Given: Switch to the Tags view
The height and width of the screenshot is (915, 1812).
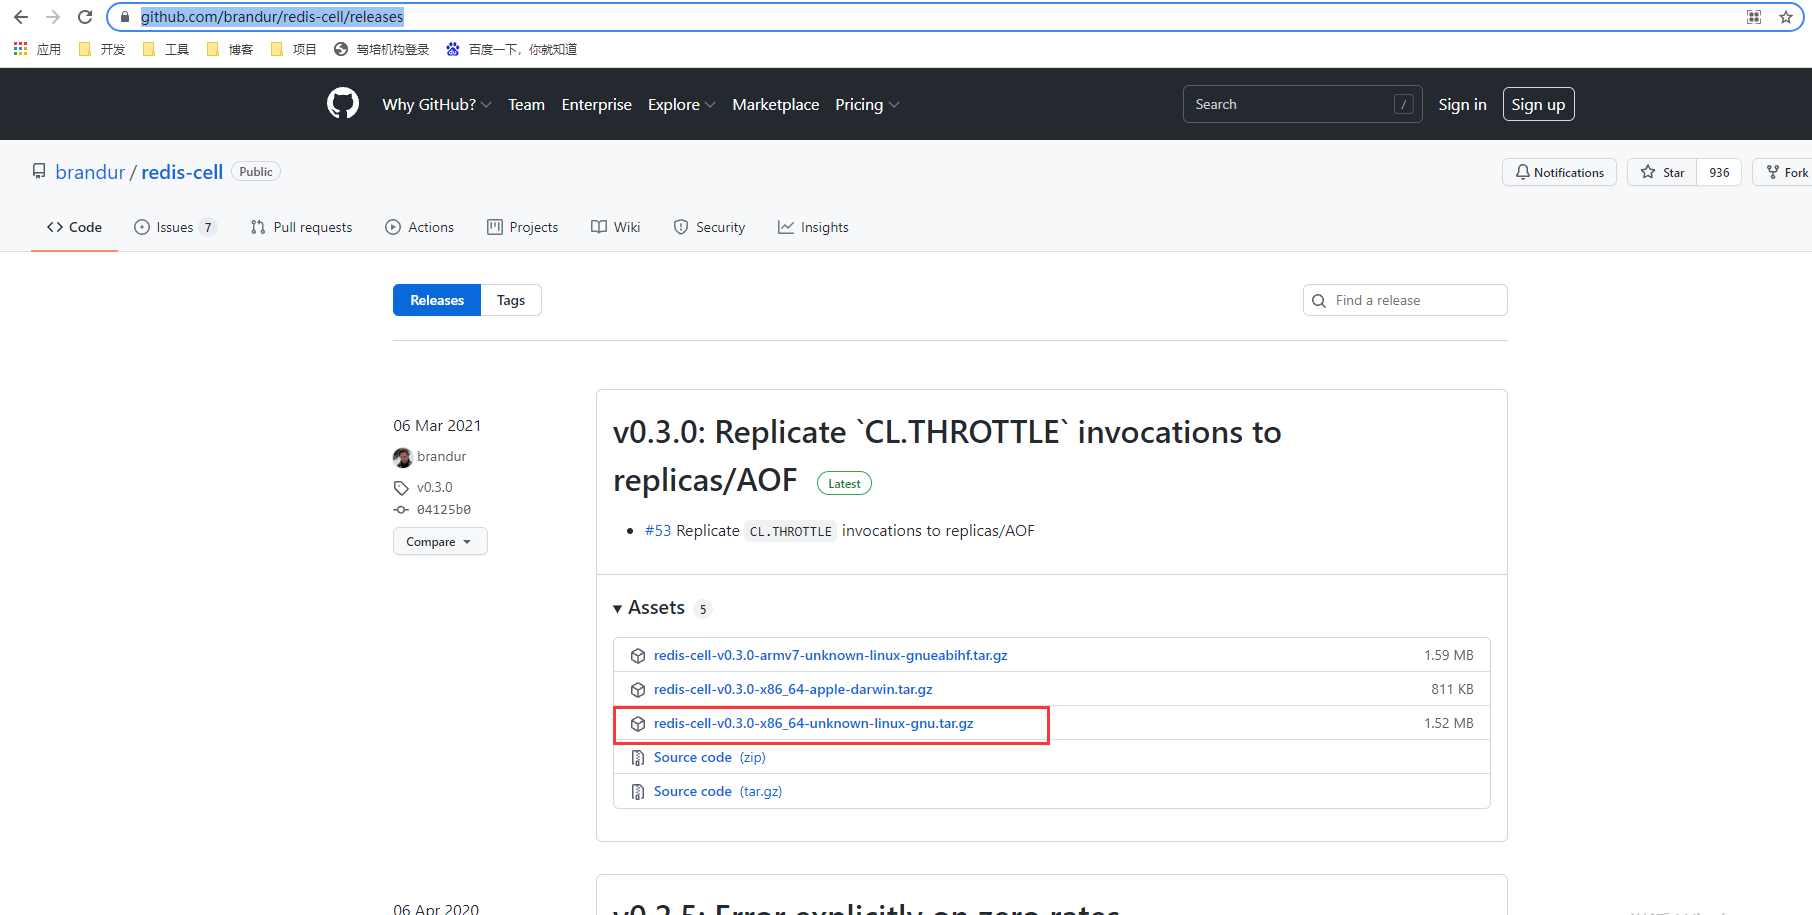Looking at the screenshot, I should [x=510, y=300].
